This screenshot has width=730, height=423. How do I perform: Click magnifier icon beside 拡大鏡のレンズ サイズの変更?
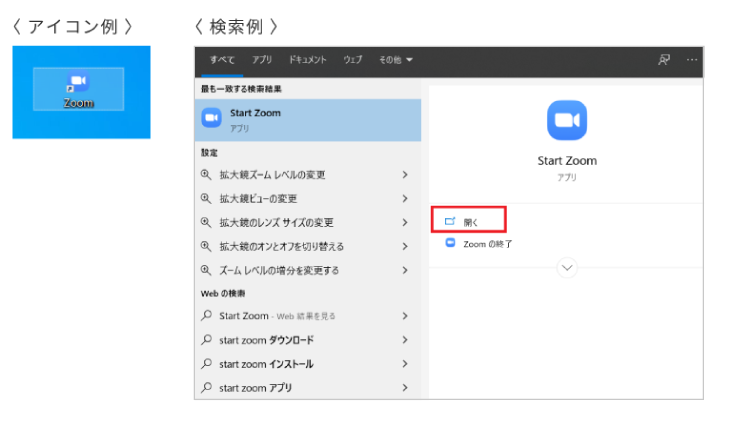(206, 222)
